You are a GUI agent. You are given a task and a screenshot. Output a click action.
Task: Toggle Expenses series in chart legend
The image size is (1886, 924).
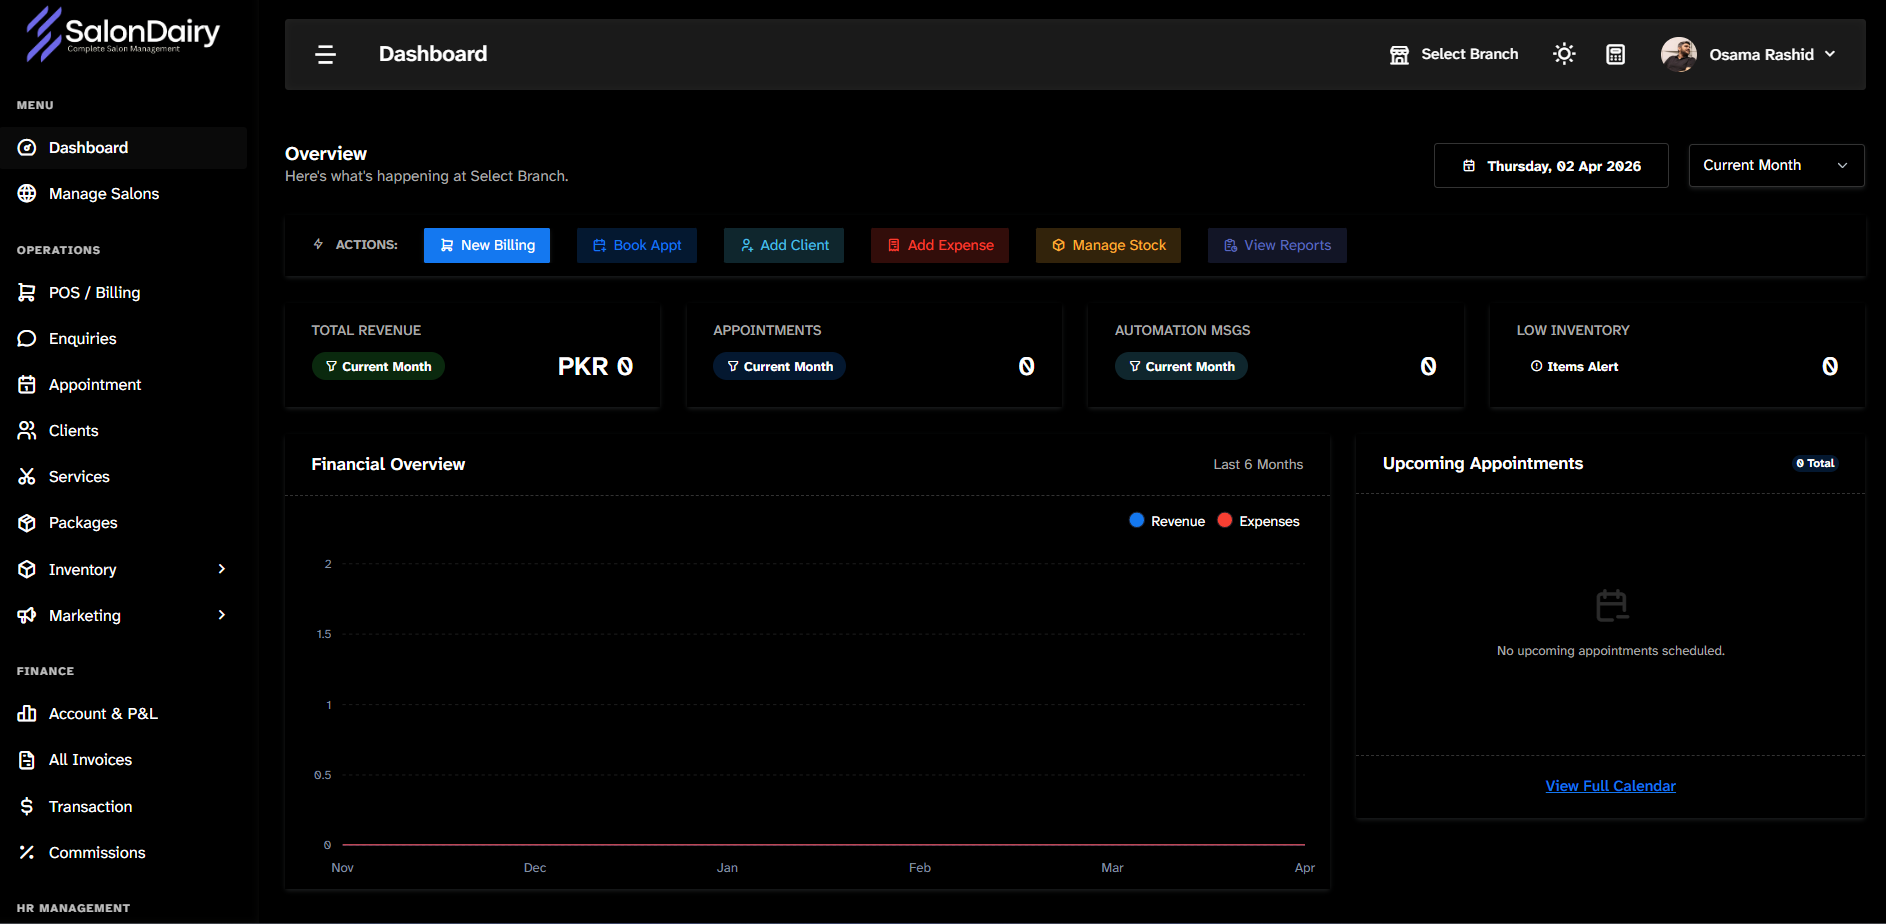1258,521
